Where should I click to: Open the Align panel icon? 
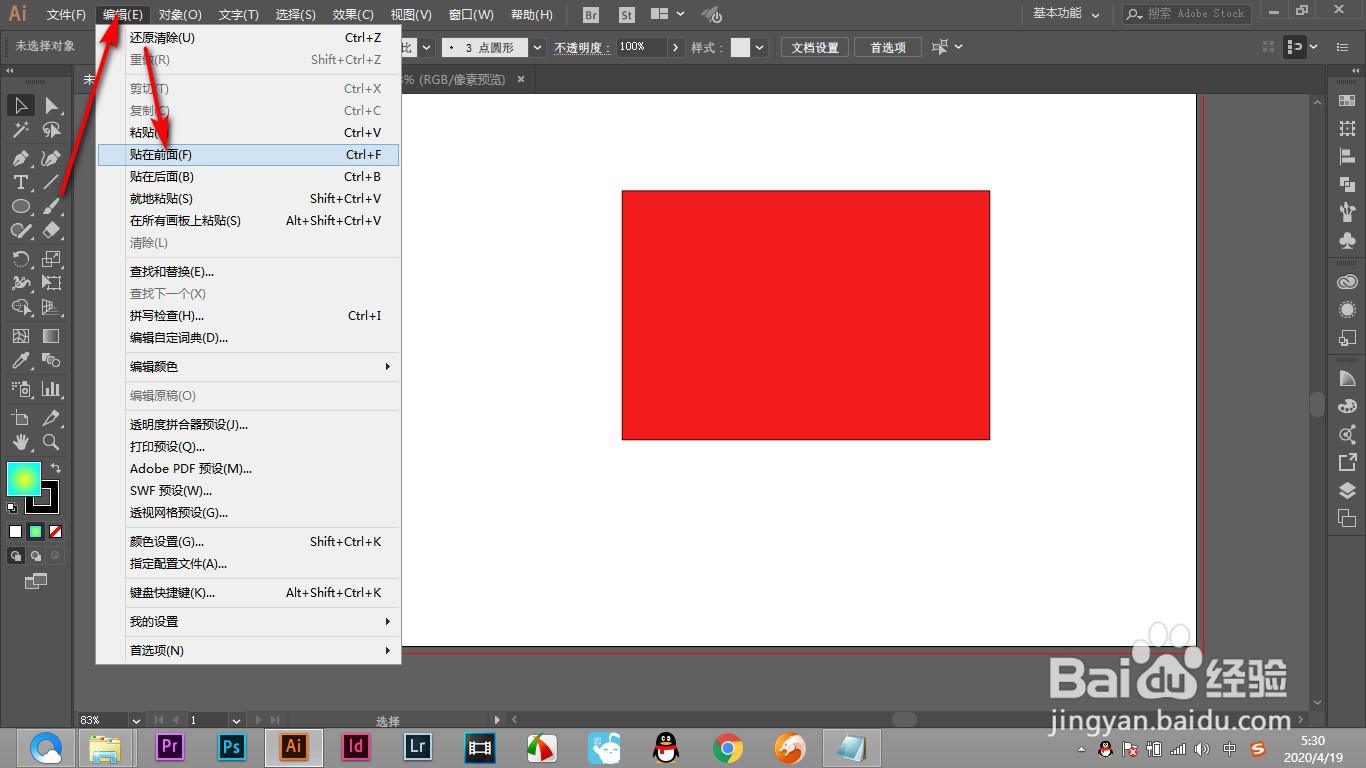[1347, 156]
